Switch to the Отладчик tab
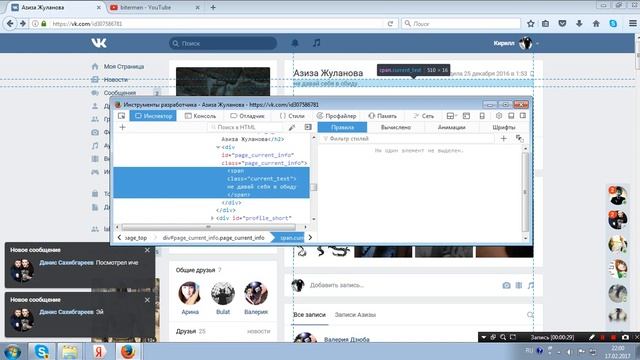Image resolution: width=640 pixels, height=360 pixels. [247, 116]
